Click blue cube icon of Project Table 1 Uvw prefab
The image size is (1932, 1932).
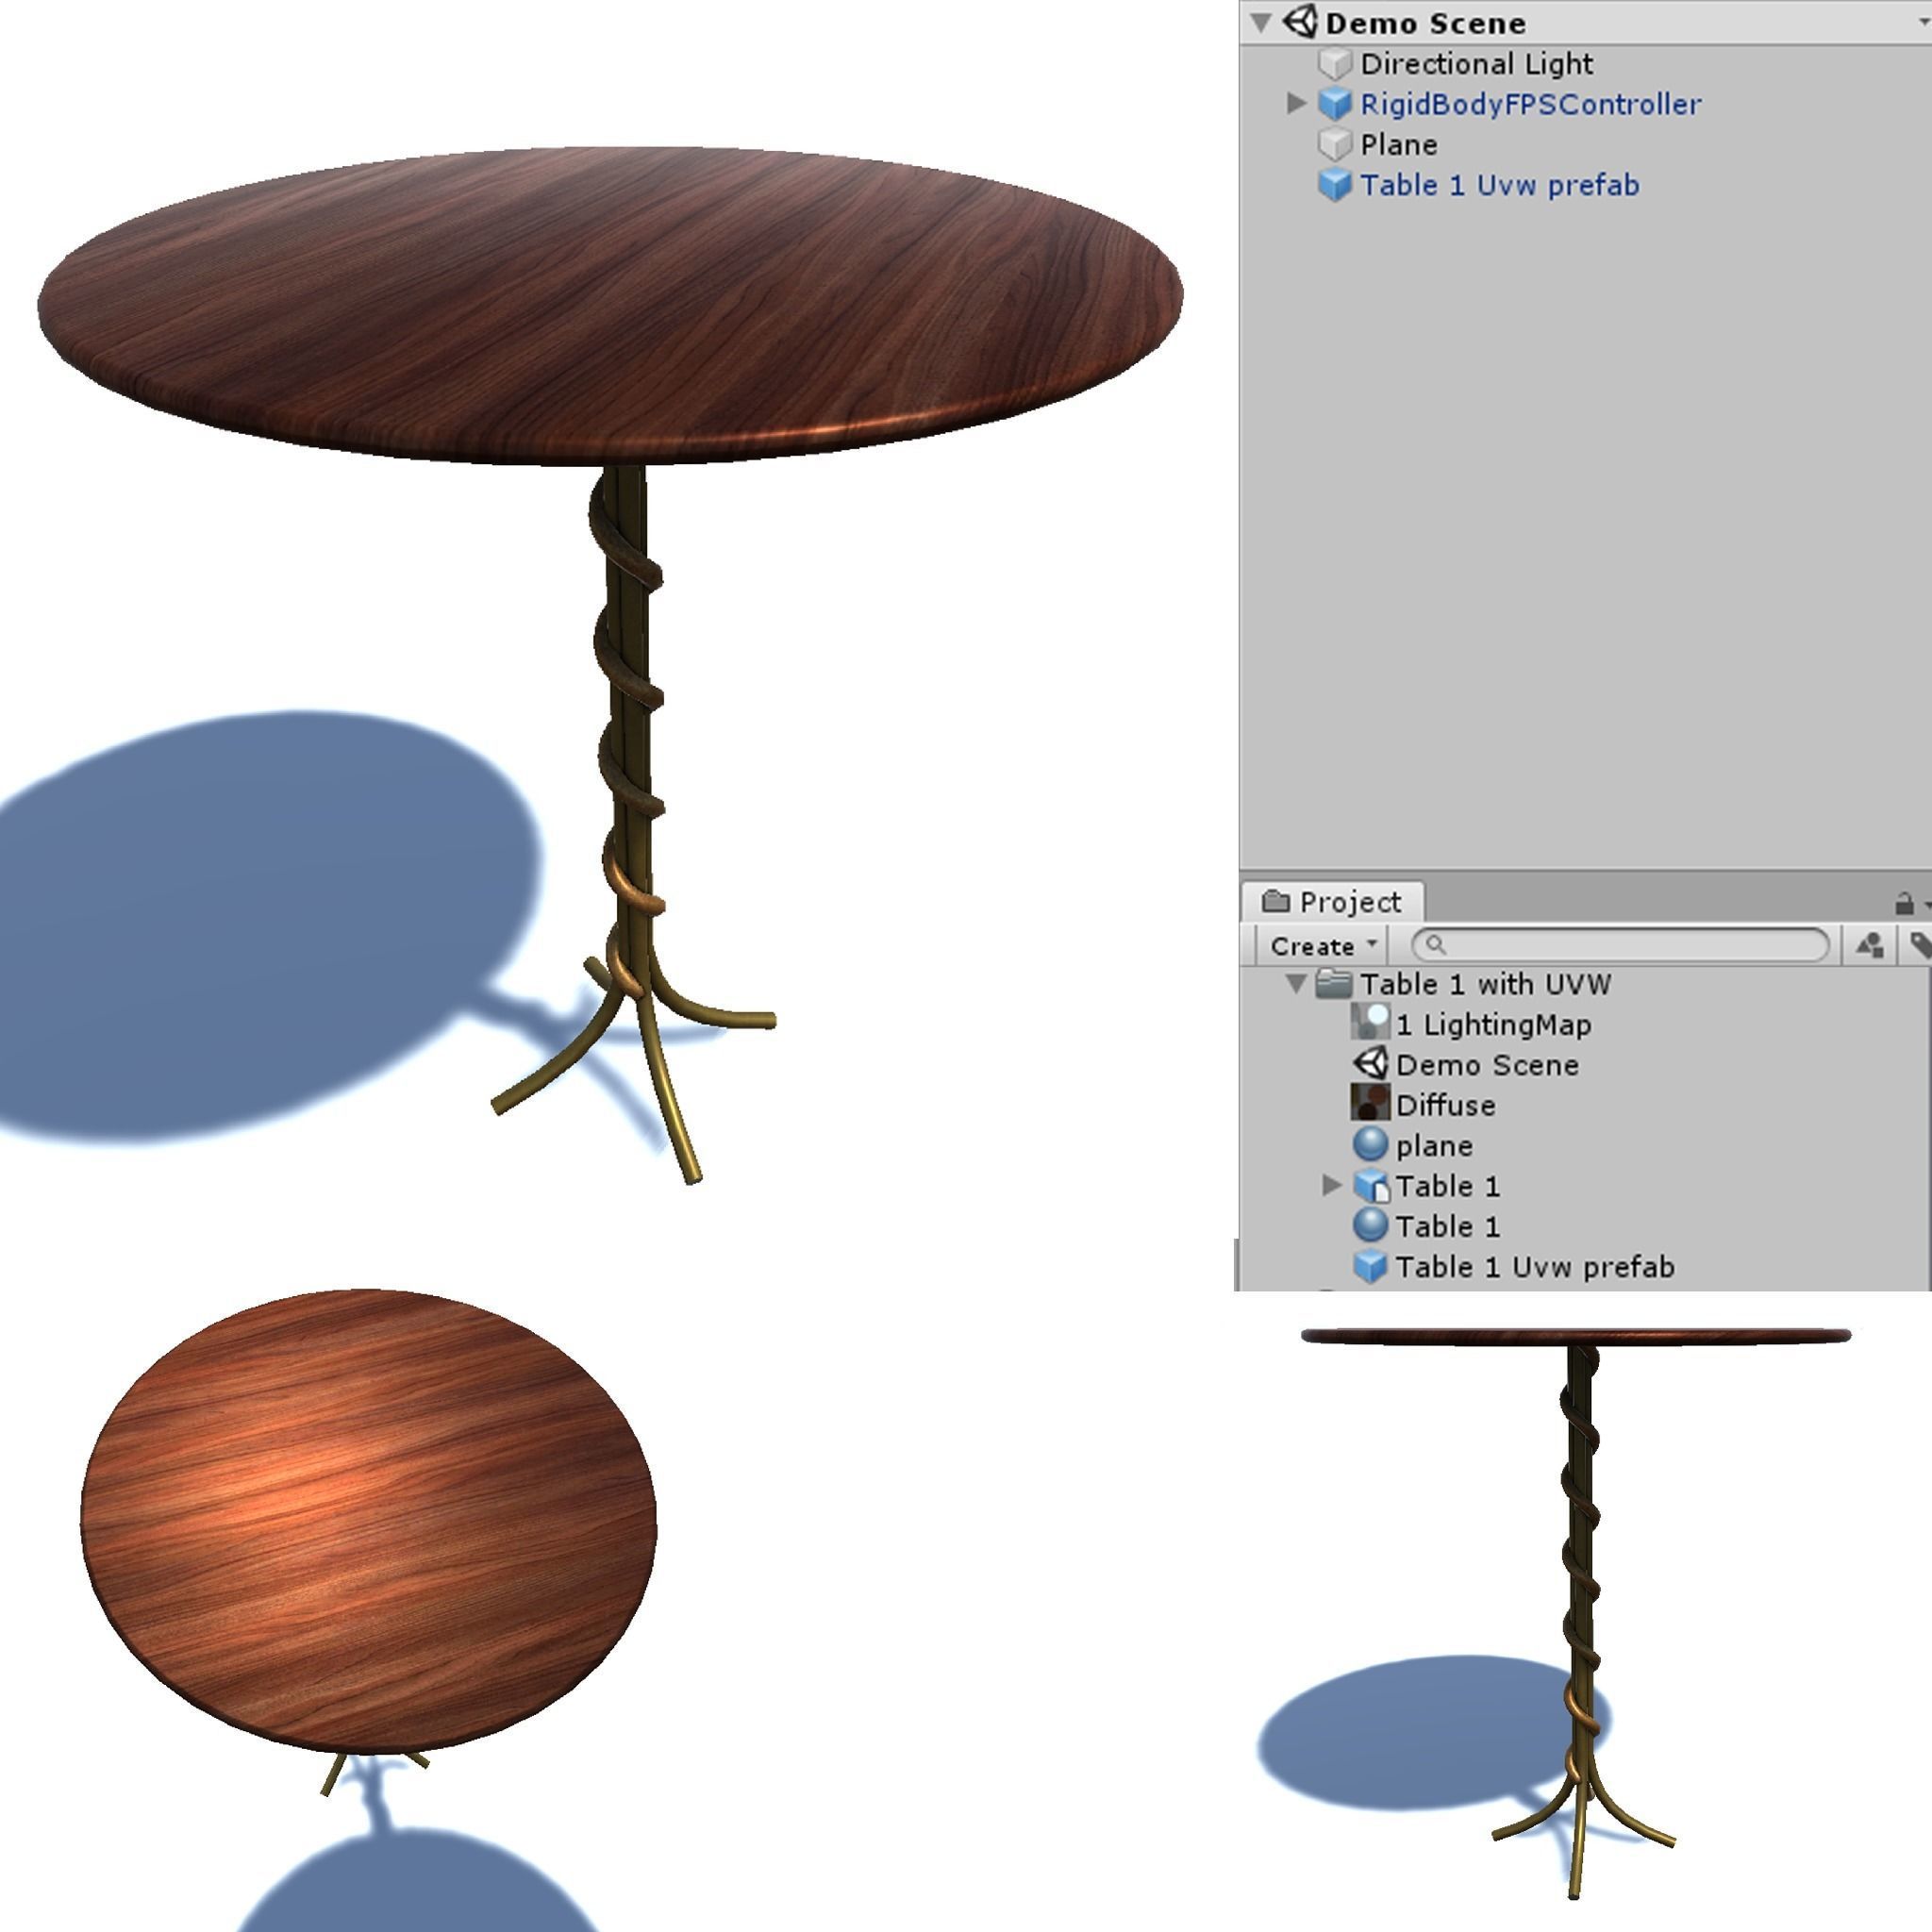1370,1267
